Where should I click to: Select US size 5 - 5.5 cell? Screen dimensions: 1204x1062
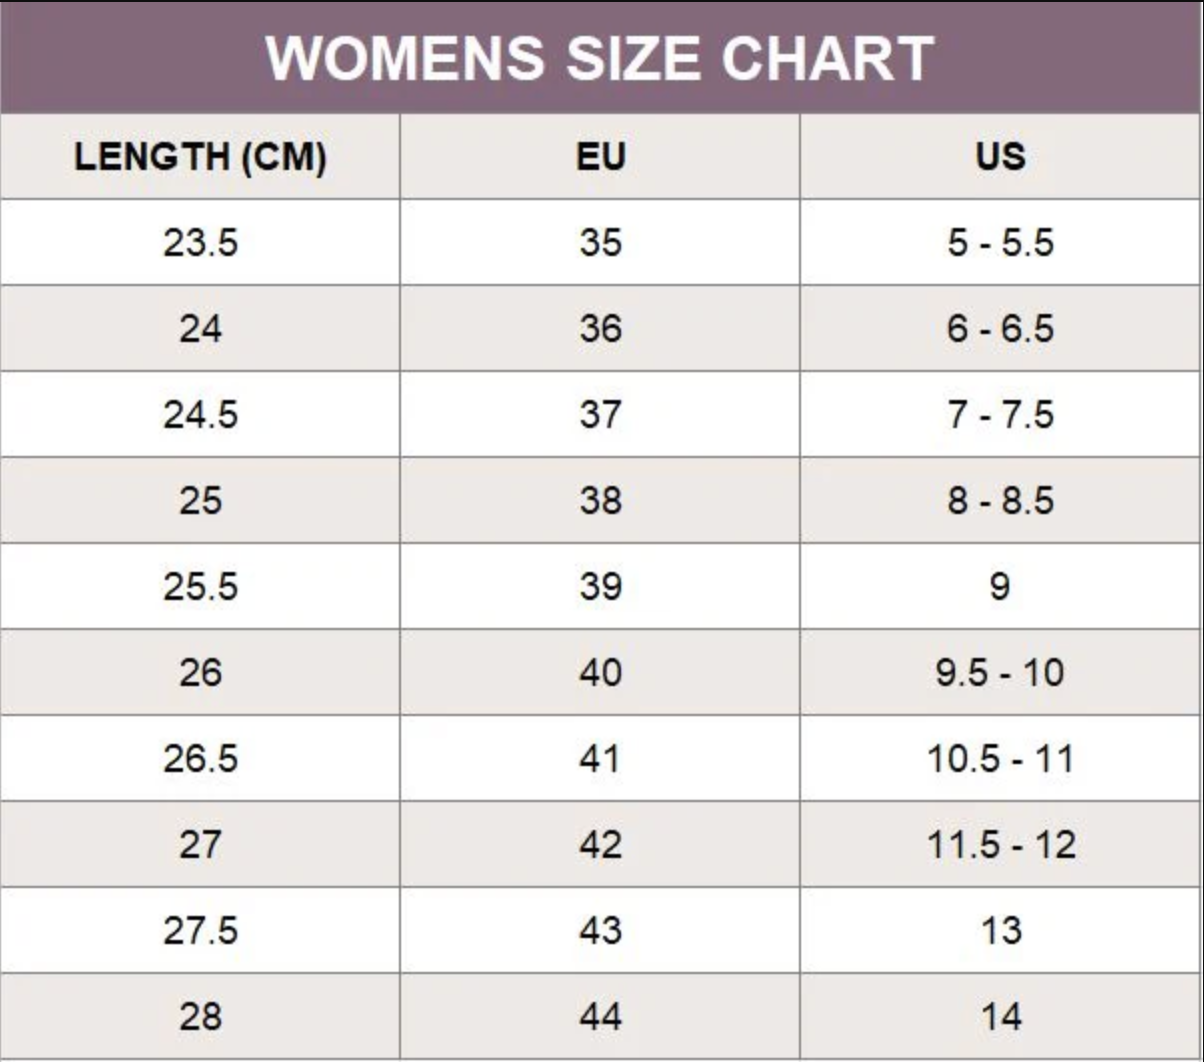[1000, 243]
